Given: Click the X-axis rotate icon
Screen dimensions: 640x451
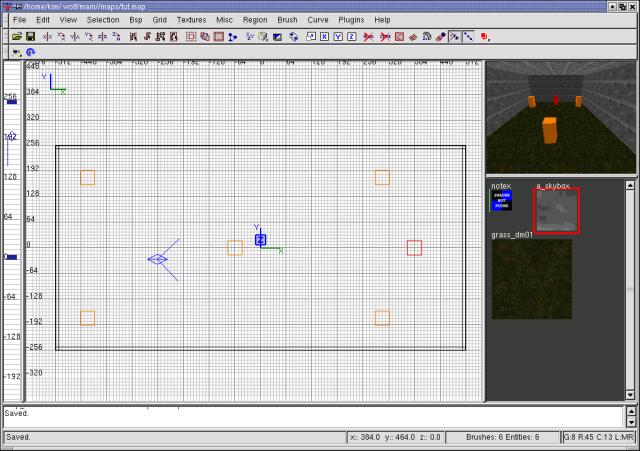Looking at the screenshot, I should tap(61, 37).
